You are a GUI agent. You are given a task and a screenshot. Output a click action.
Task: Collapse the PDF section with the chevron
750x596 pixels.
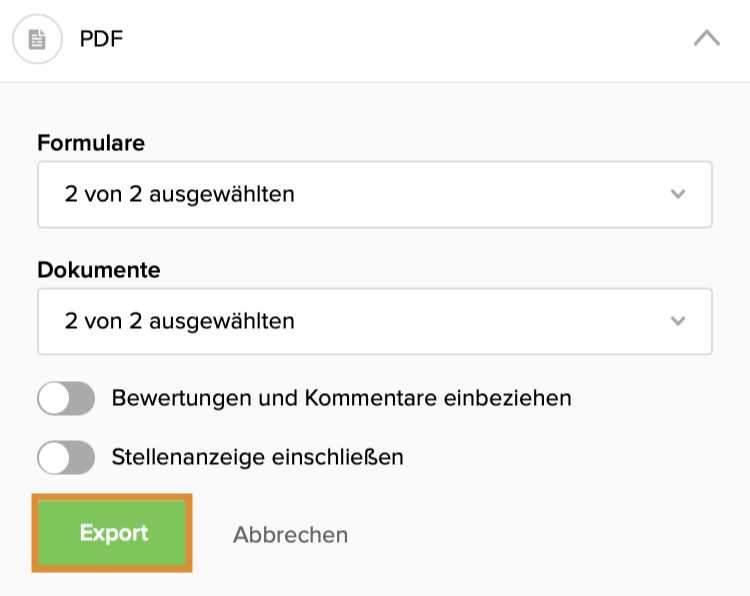click(x=706, y=39)
